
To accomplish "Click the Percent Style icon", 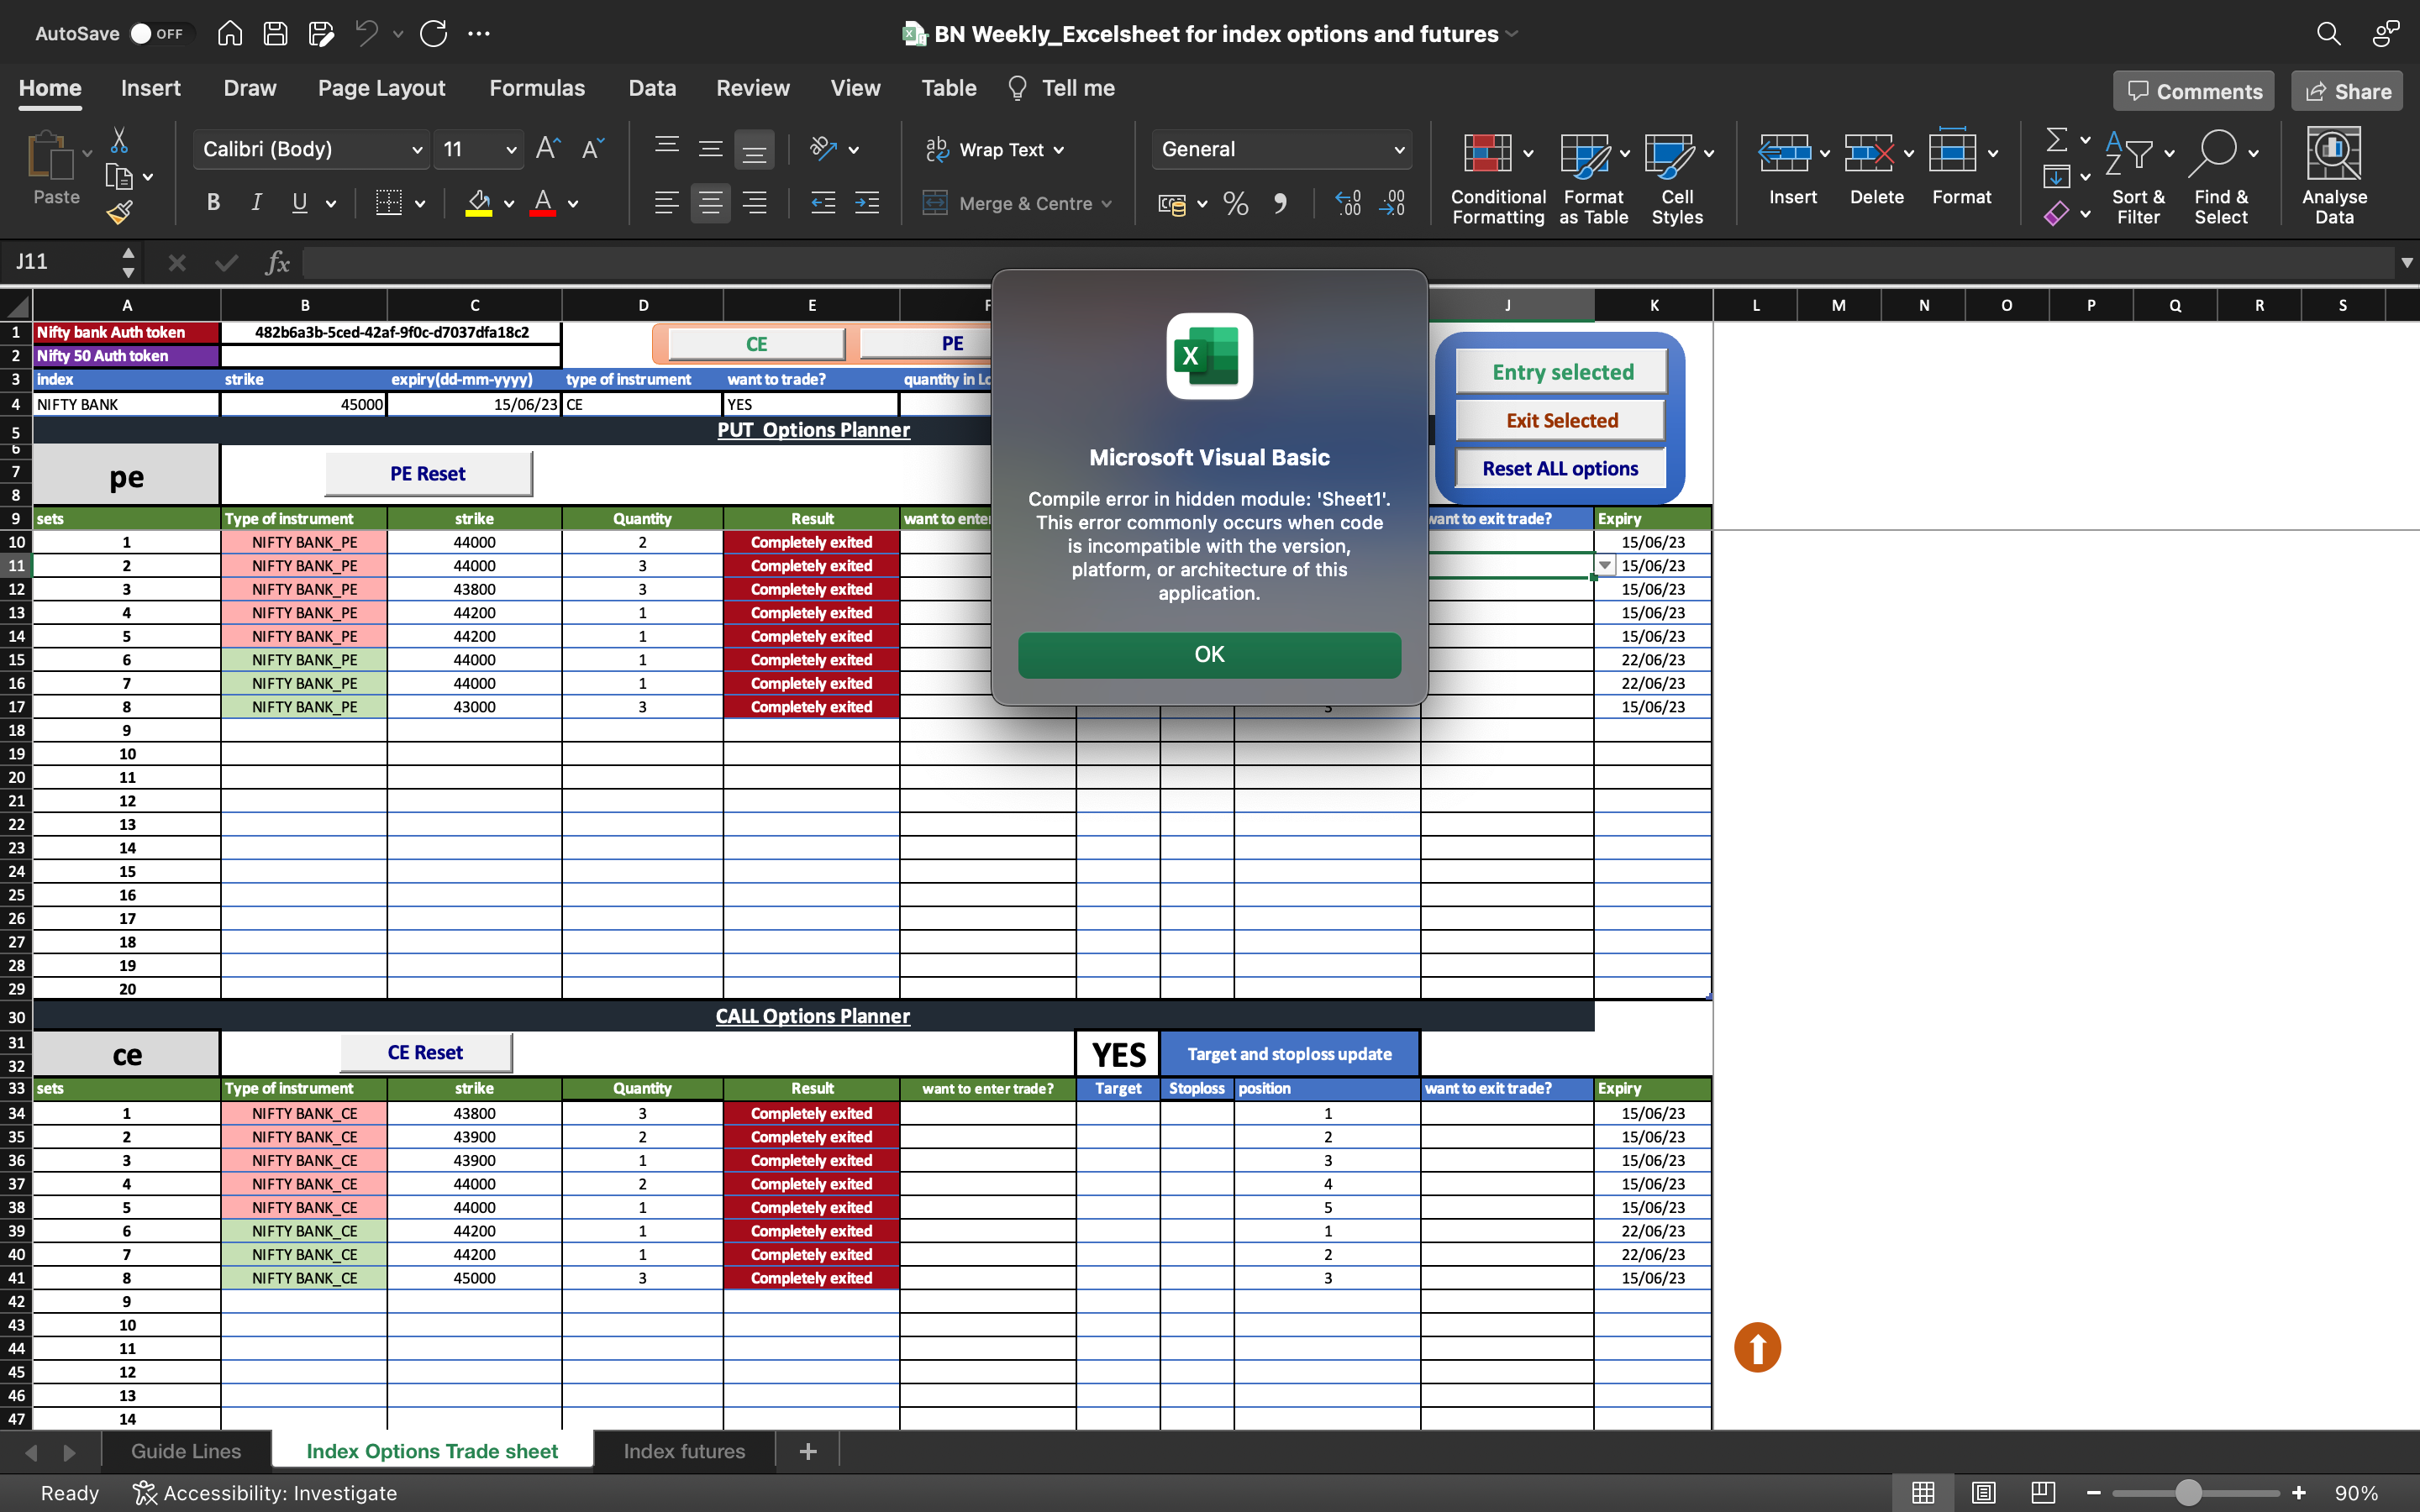I will point(1235,204).
